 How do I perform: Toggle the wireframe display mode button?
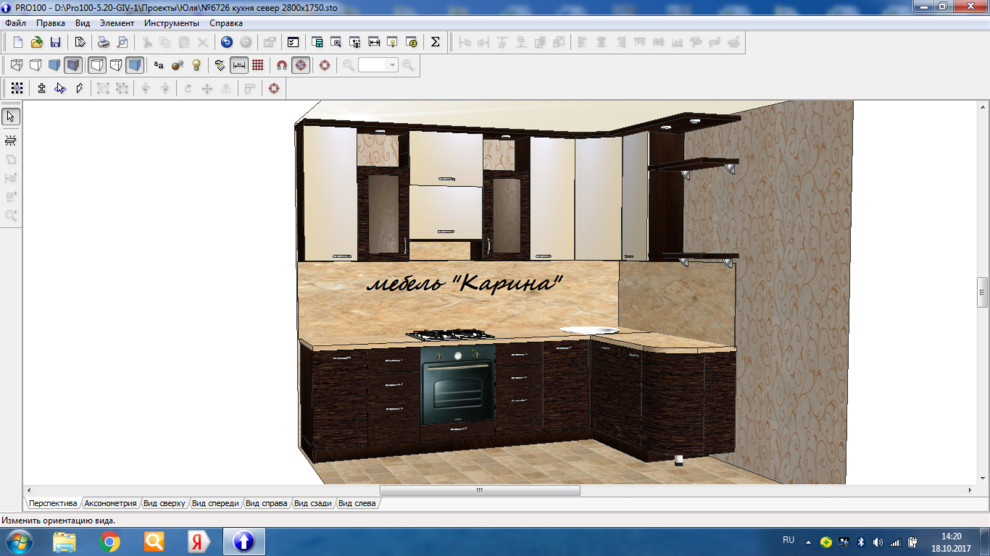tap(16, 65)
